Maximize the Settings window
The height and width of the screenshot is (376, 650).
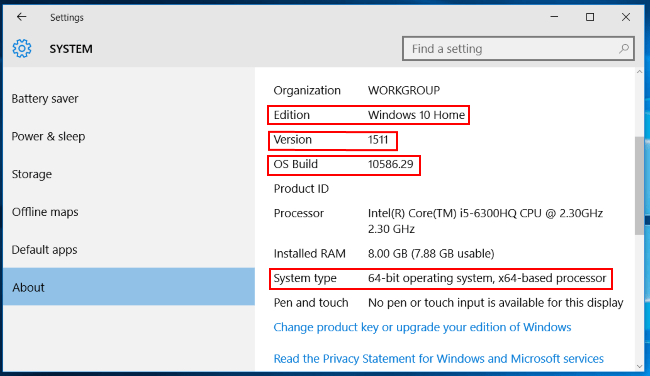(589, 17)
